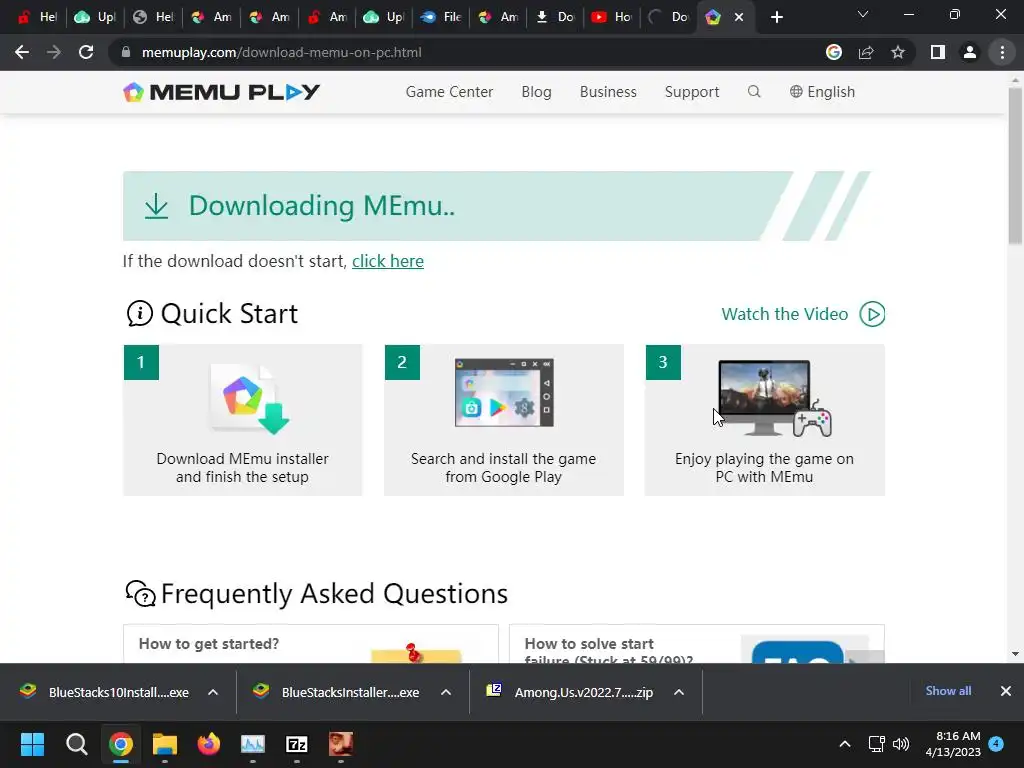Open the Business menu item
Image resolution: width=1024 pixels, height=768 pixels.
coord(608,92)
